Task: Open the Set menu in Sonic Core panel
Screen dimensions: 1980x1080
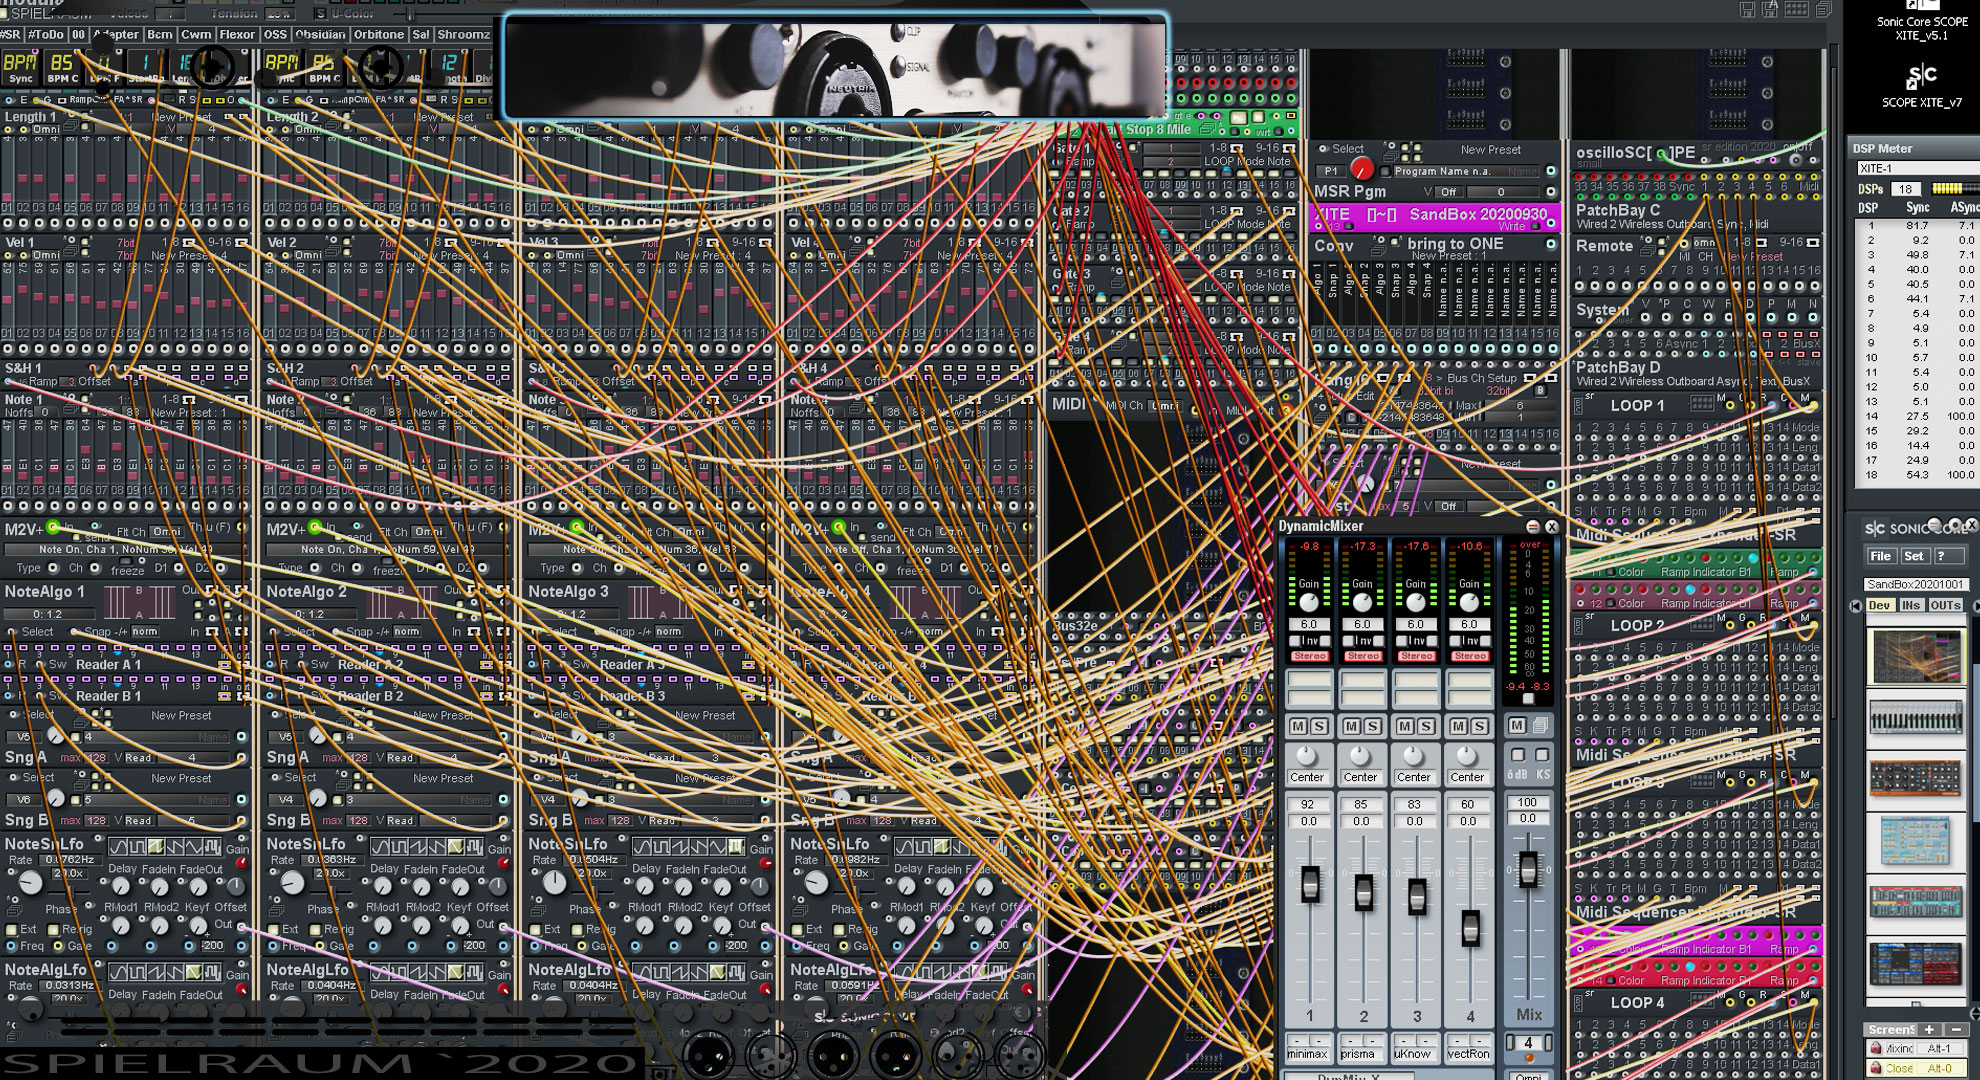Action: pyautogui.click(x=1914, y=556)
